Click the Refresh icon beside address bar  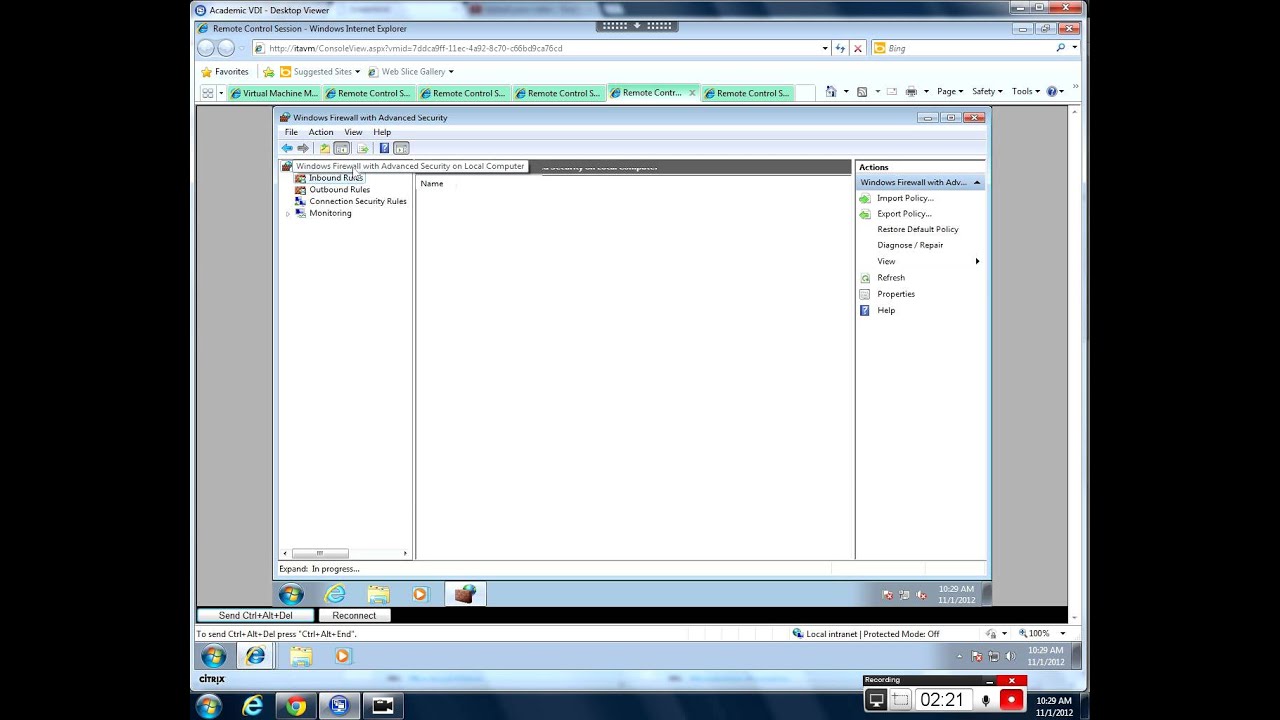pos(841,48)
